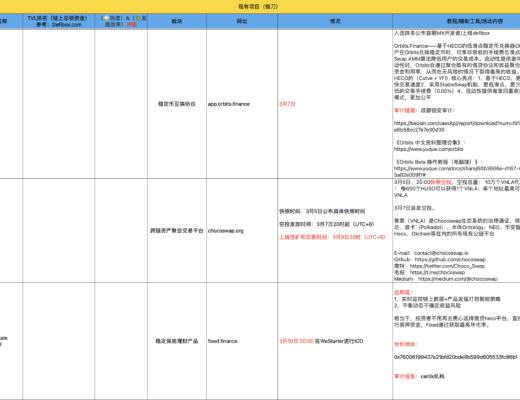Open the www.yuque.com/orbits link
The height and width of the screenshot is (400, 520).
(428, 149)
